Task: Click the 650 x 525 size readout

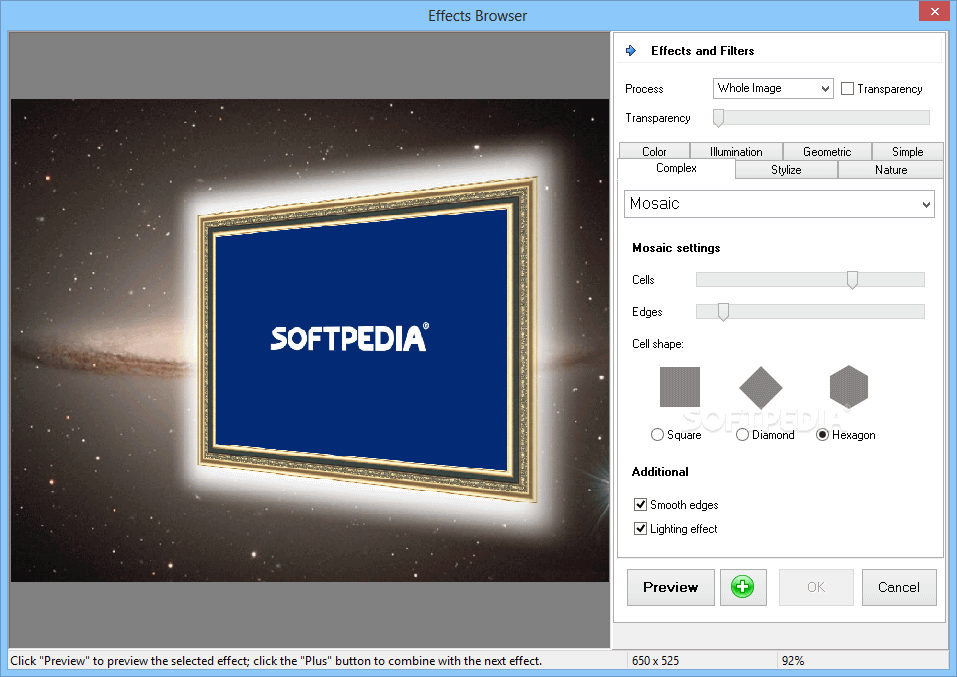Action: point(655,661)
